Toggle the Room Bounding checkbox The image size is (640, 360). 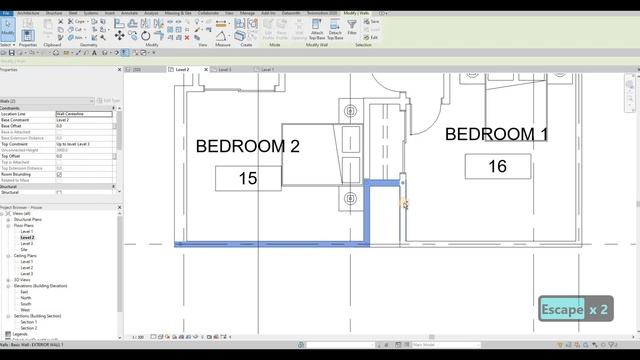(59, 174)
